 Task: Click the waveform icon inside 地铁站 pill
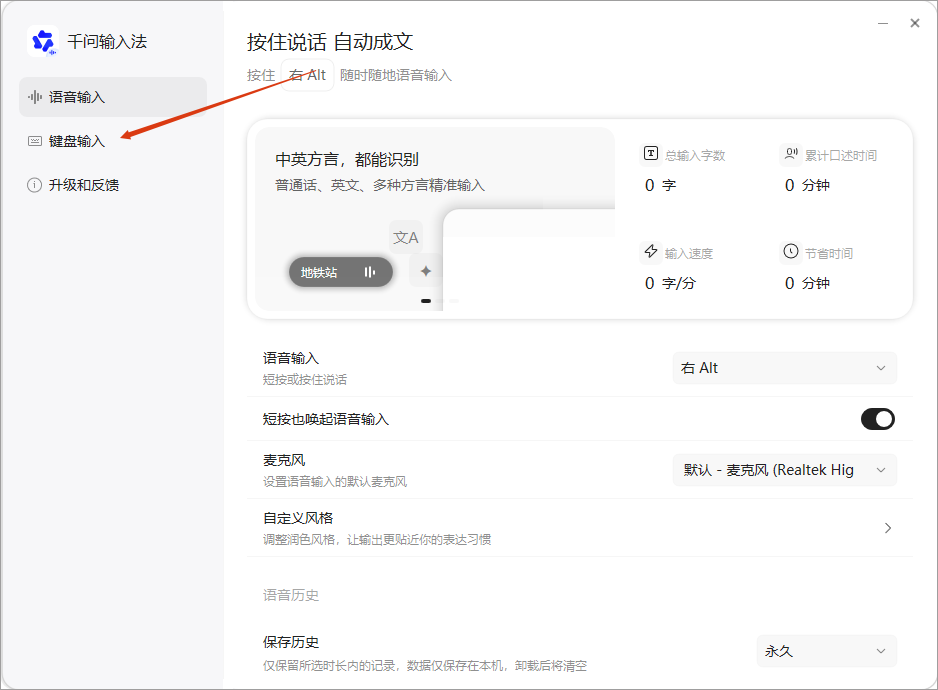tap(370, 272)
